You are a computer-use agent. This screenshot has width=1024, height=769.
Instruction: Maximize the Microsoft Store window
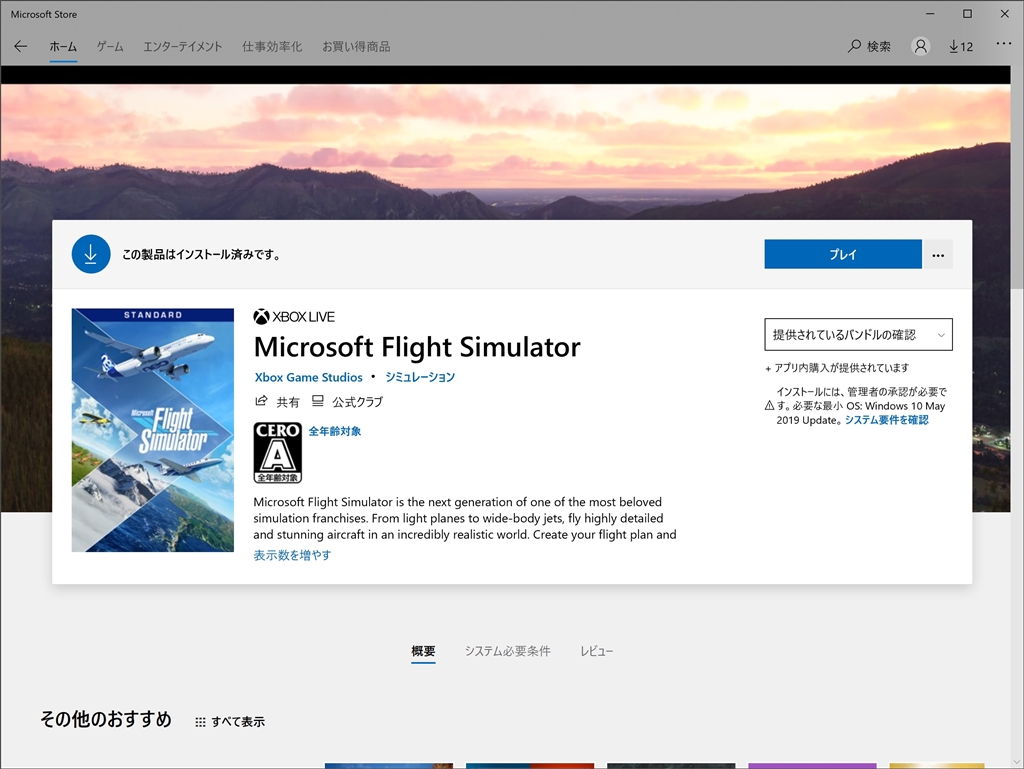[967, 14]
